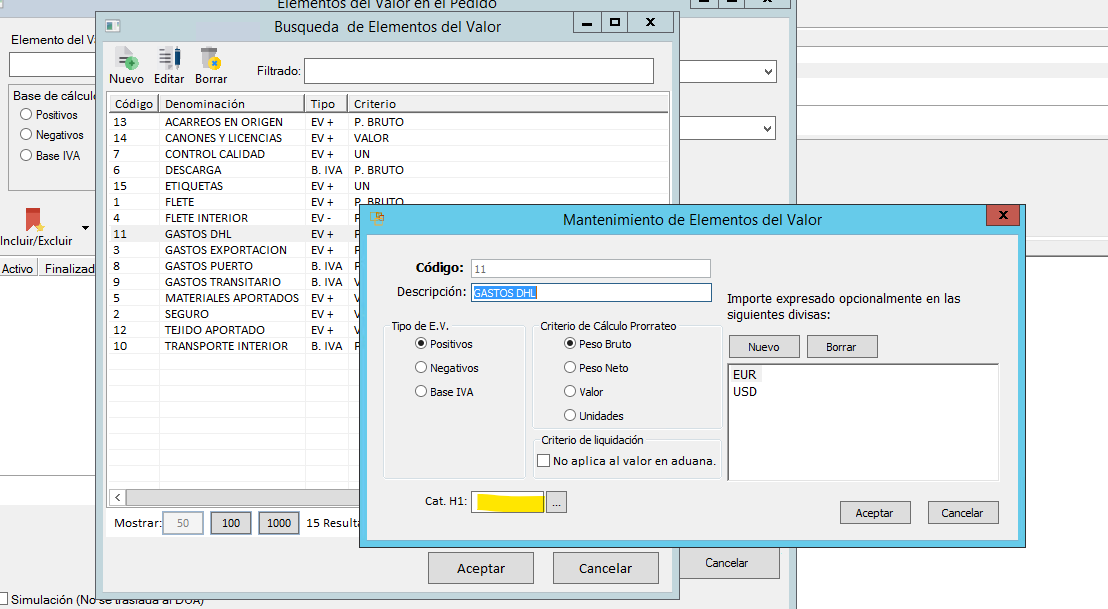Select the Peso Neto radio option
This screenshot has width=1108, height=609.
tap(571, 368)
